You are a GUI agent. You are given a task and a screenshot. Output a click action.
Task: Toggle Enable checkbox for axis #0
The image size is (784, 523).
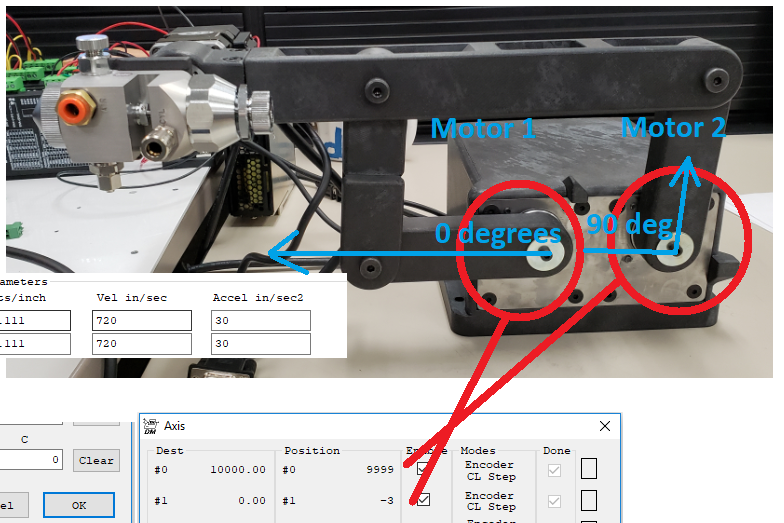click(x=423, y=469)
